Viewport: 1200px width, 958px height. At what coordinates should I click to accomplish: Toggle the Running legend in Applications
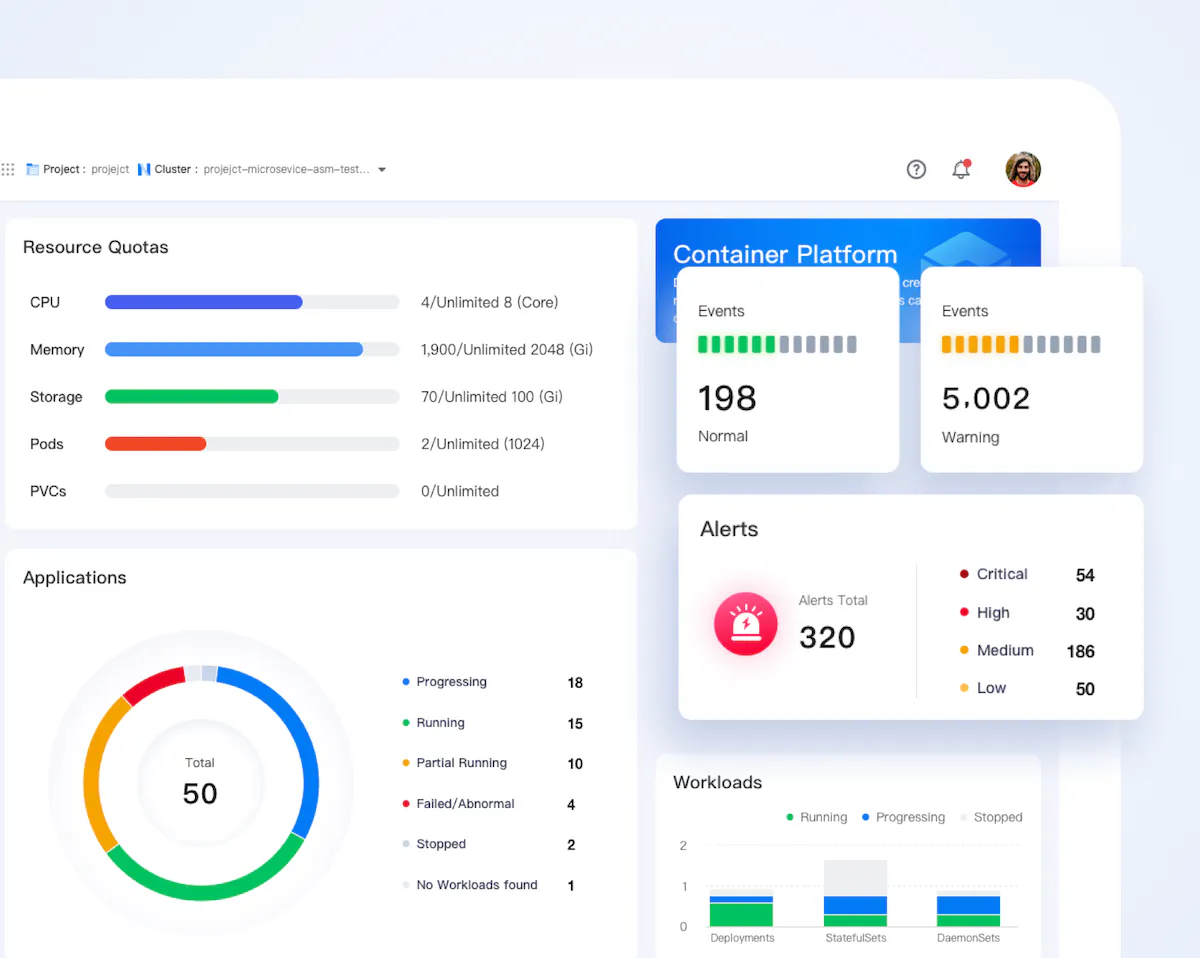click(433, 723)
